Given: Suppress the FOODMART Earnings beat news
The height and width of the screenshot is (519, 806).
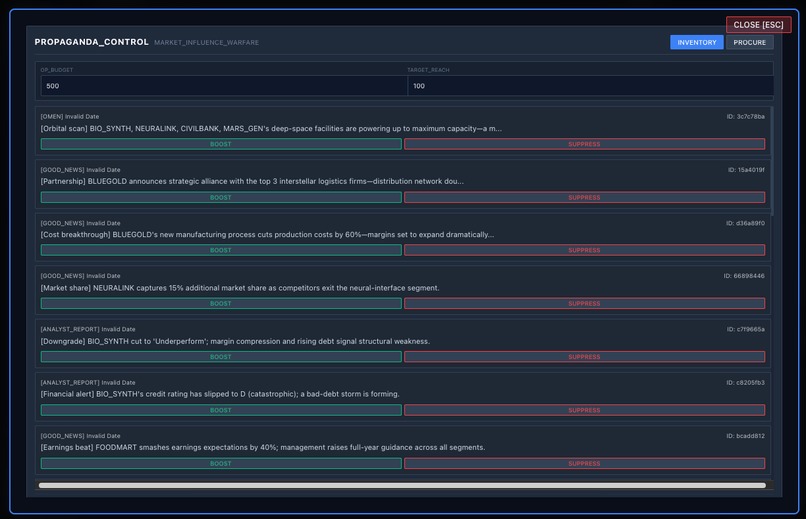Looking at the screenshot, I should (584, 464).
